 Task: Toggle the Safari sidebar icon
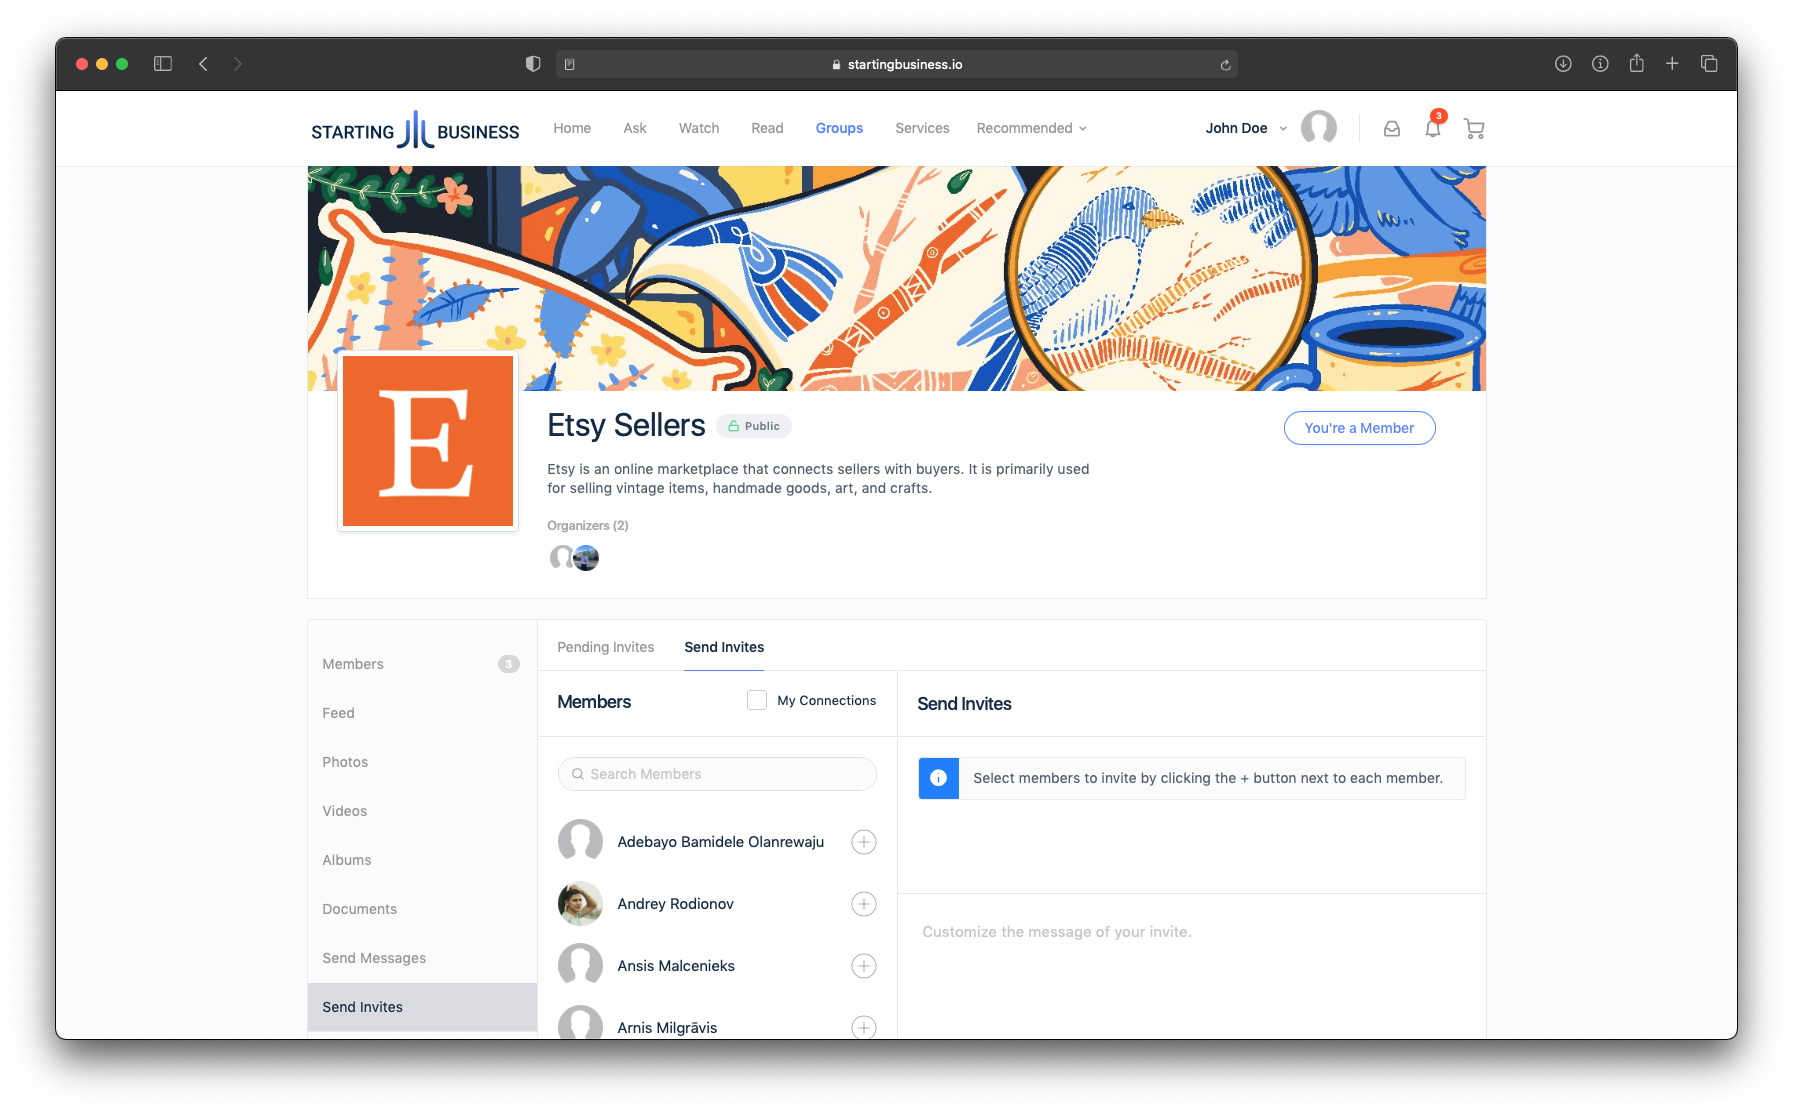click(163, 64)
